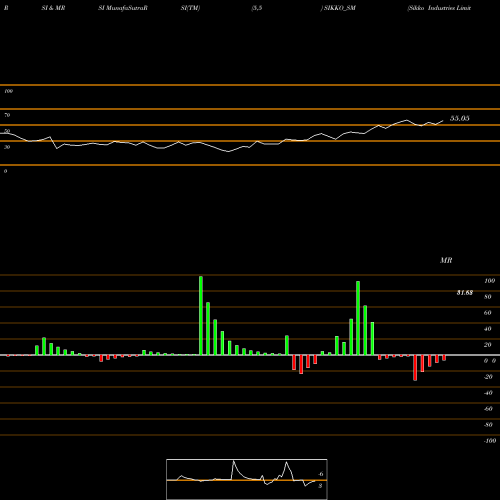
Task: Click the SI MunafaSutraR header text
Action: 123,8
